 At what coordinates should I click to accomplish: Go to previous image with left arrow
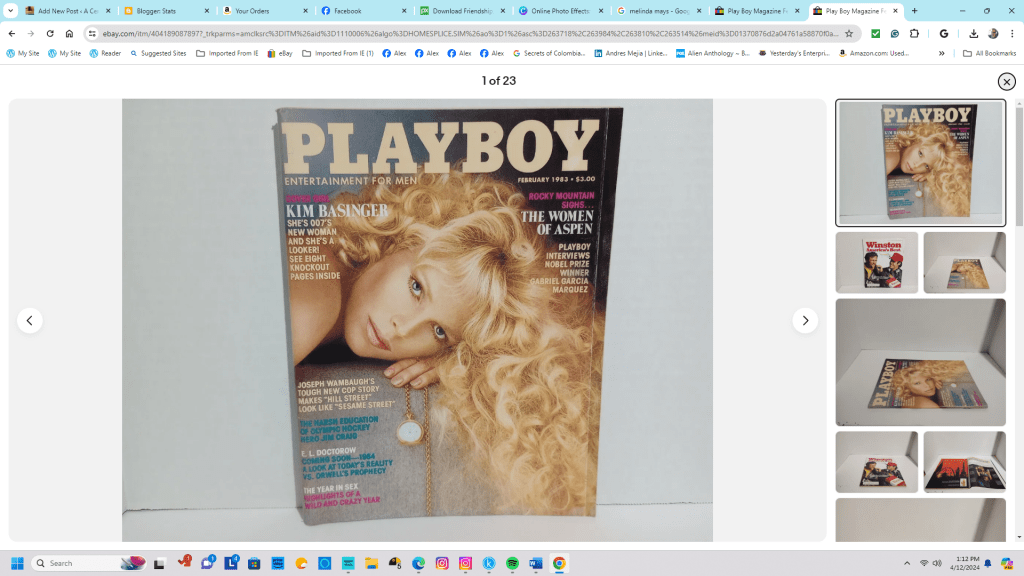pyautogui.click(x=30, y=320)
